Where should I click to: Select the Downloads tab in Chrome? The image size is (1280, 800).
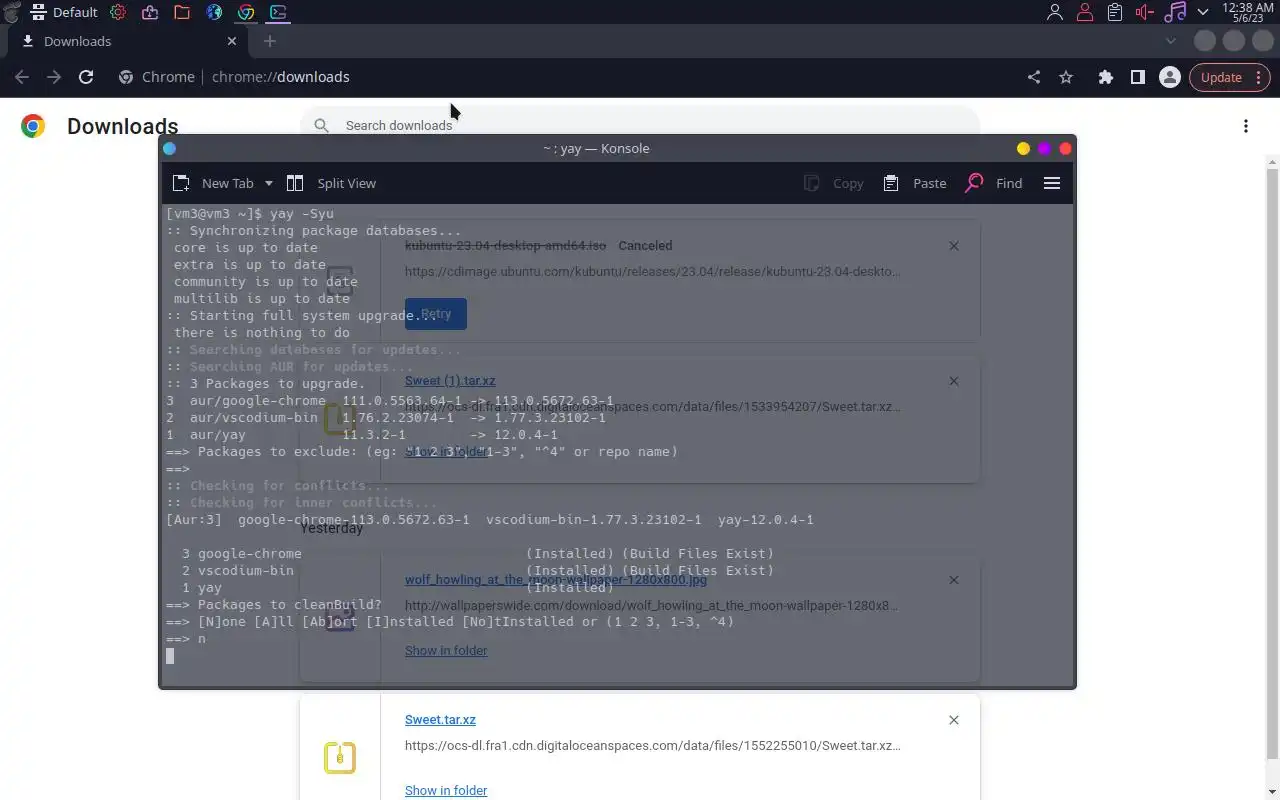[x=128, y=41]
